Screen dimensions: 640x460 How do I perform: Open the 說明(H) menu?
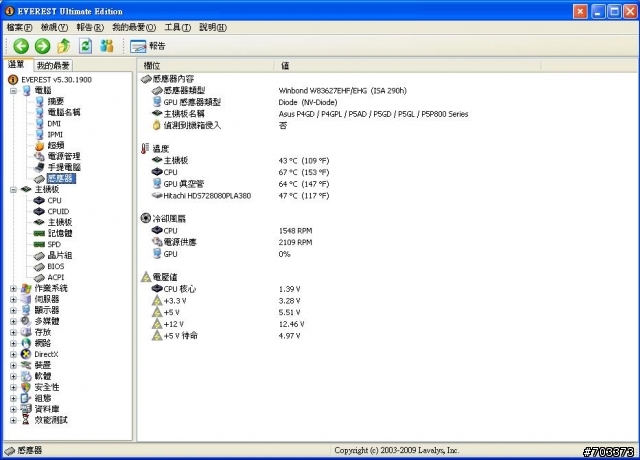[213, 27]
